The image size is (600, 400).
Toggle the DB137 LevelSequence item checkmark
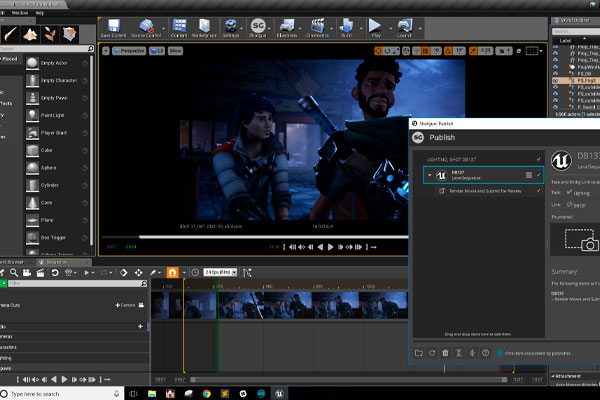click(x=539, y=175)
